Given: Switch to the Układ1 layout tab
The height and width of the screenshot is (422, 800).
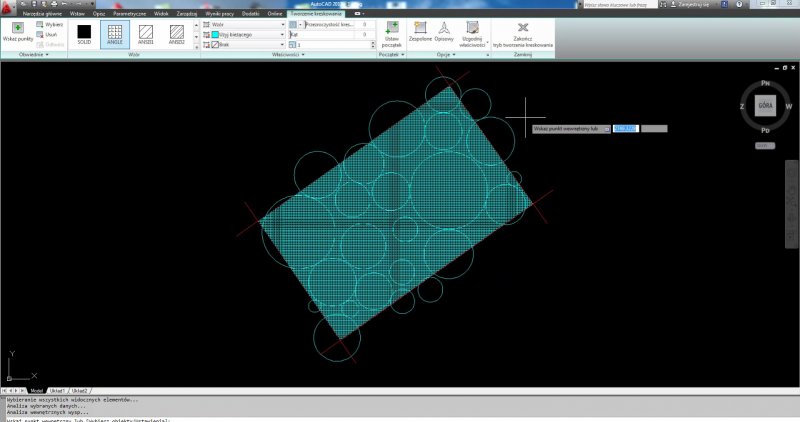Looking at the screenshot, I should tap(58, 390).
